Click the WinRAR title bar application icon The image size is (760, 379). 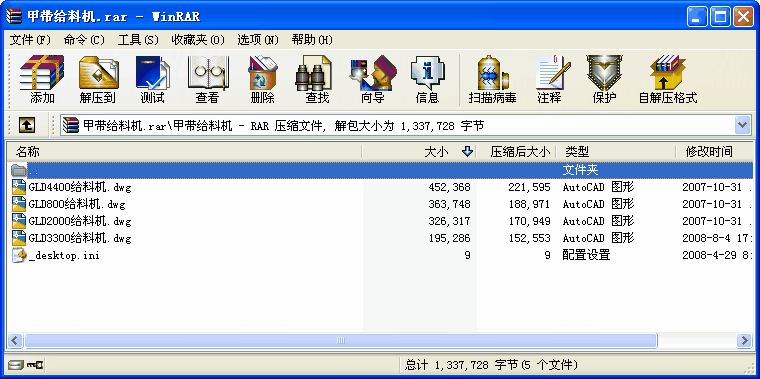14,17
